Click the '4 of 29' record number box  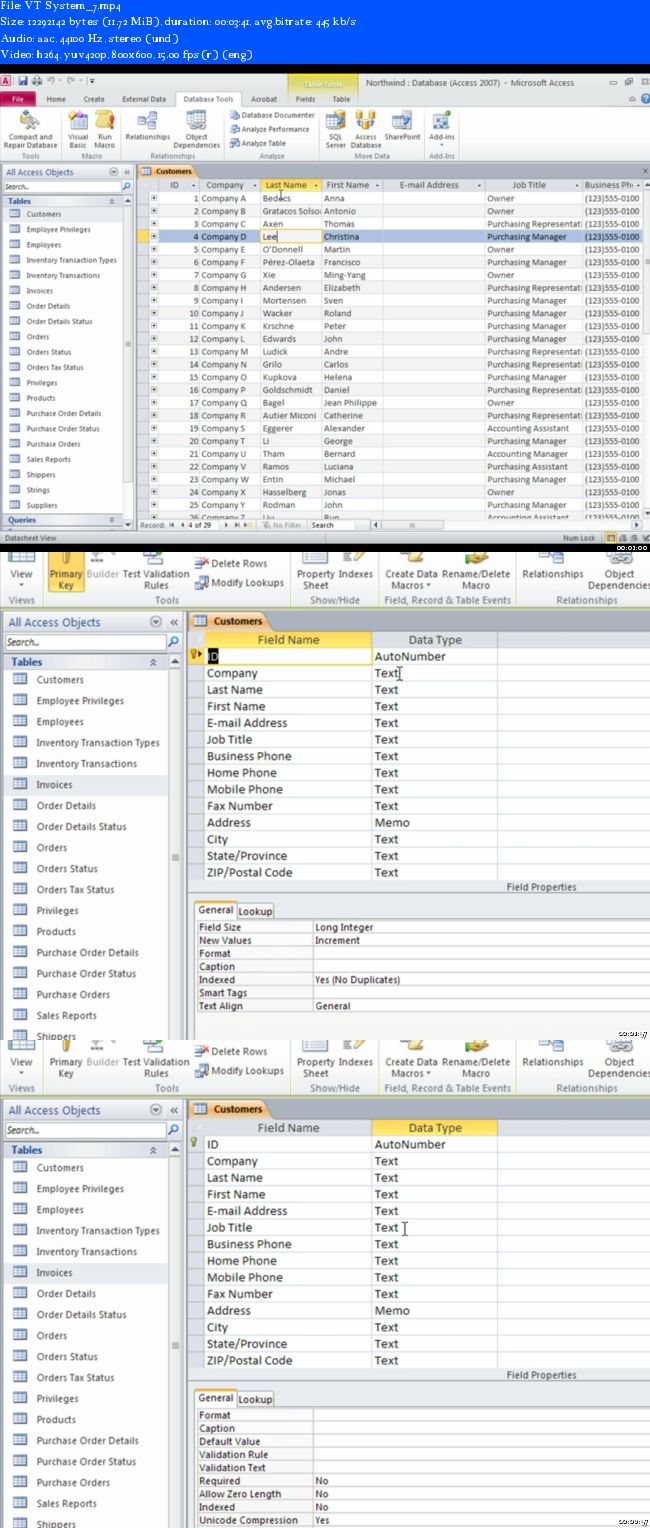200,525
